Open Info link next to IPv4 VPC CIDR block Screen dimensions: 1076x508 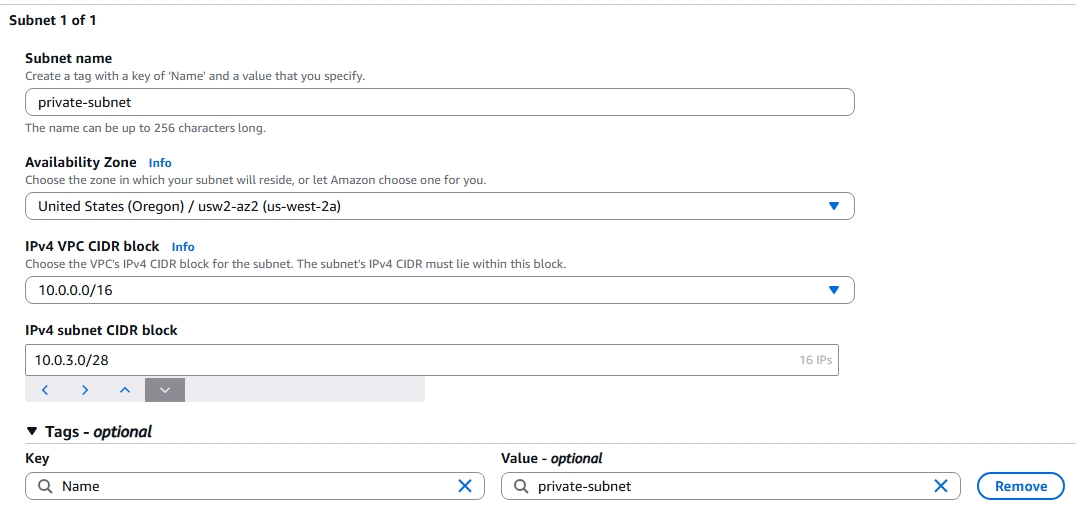click(183, 246)
